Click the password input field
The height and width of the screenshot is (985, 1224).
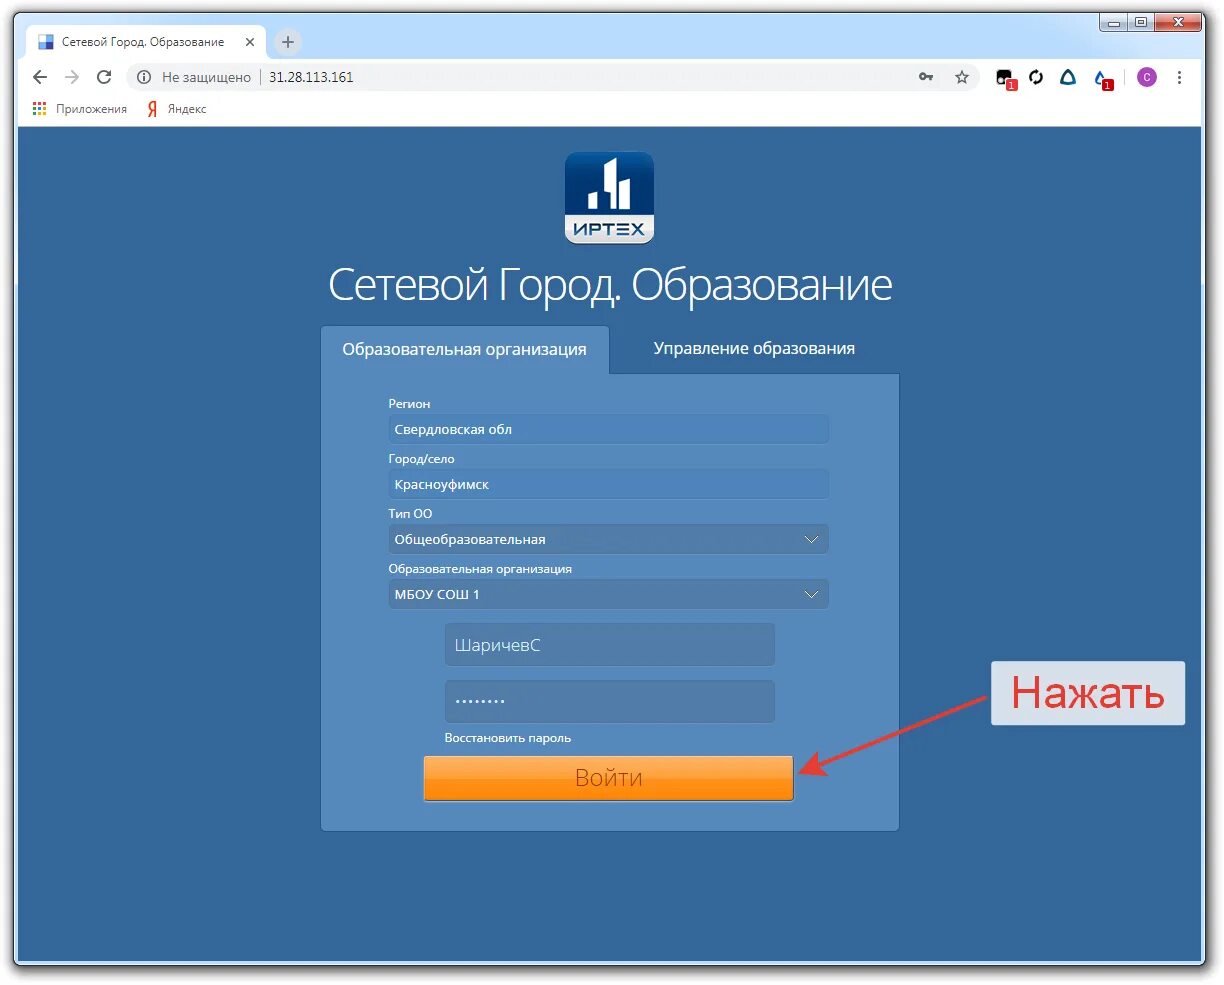coord(609,701)
